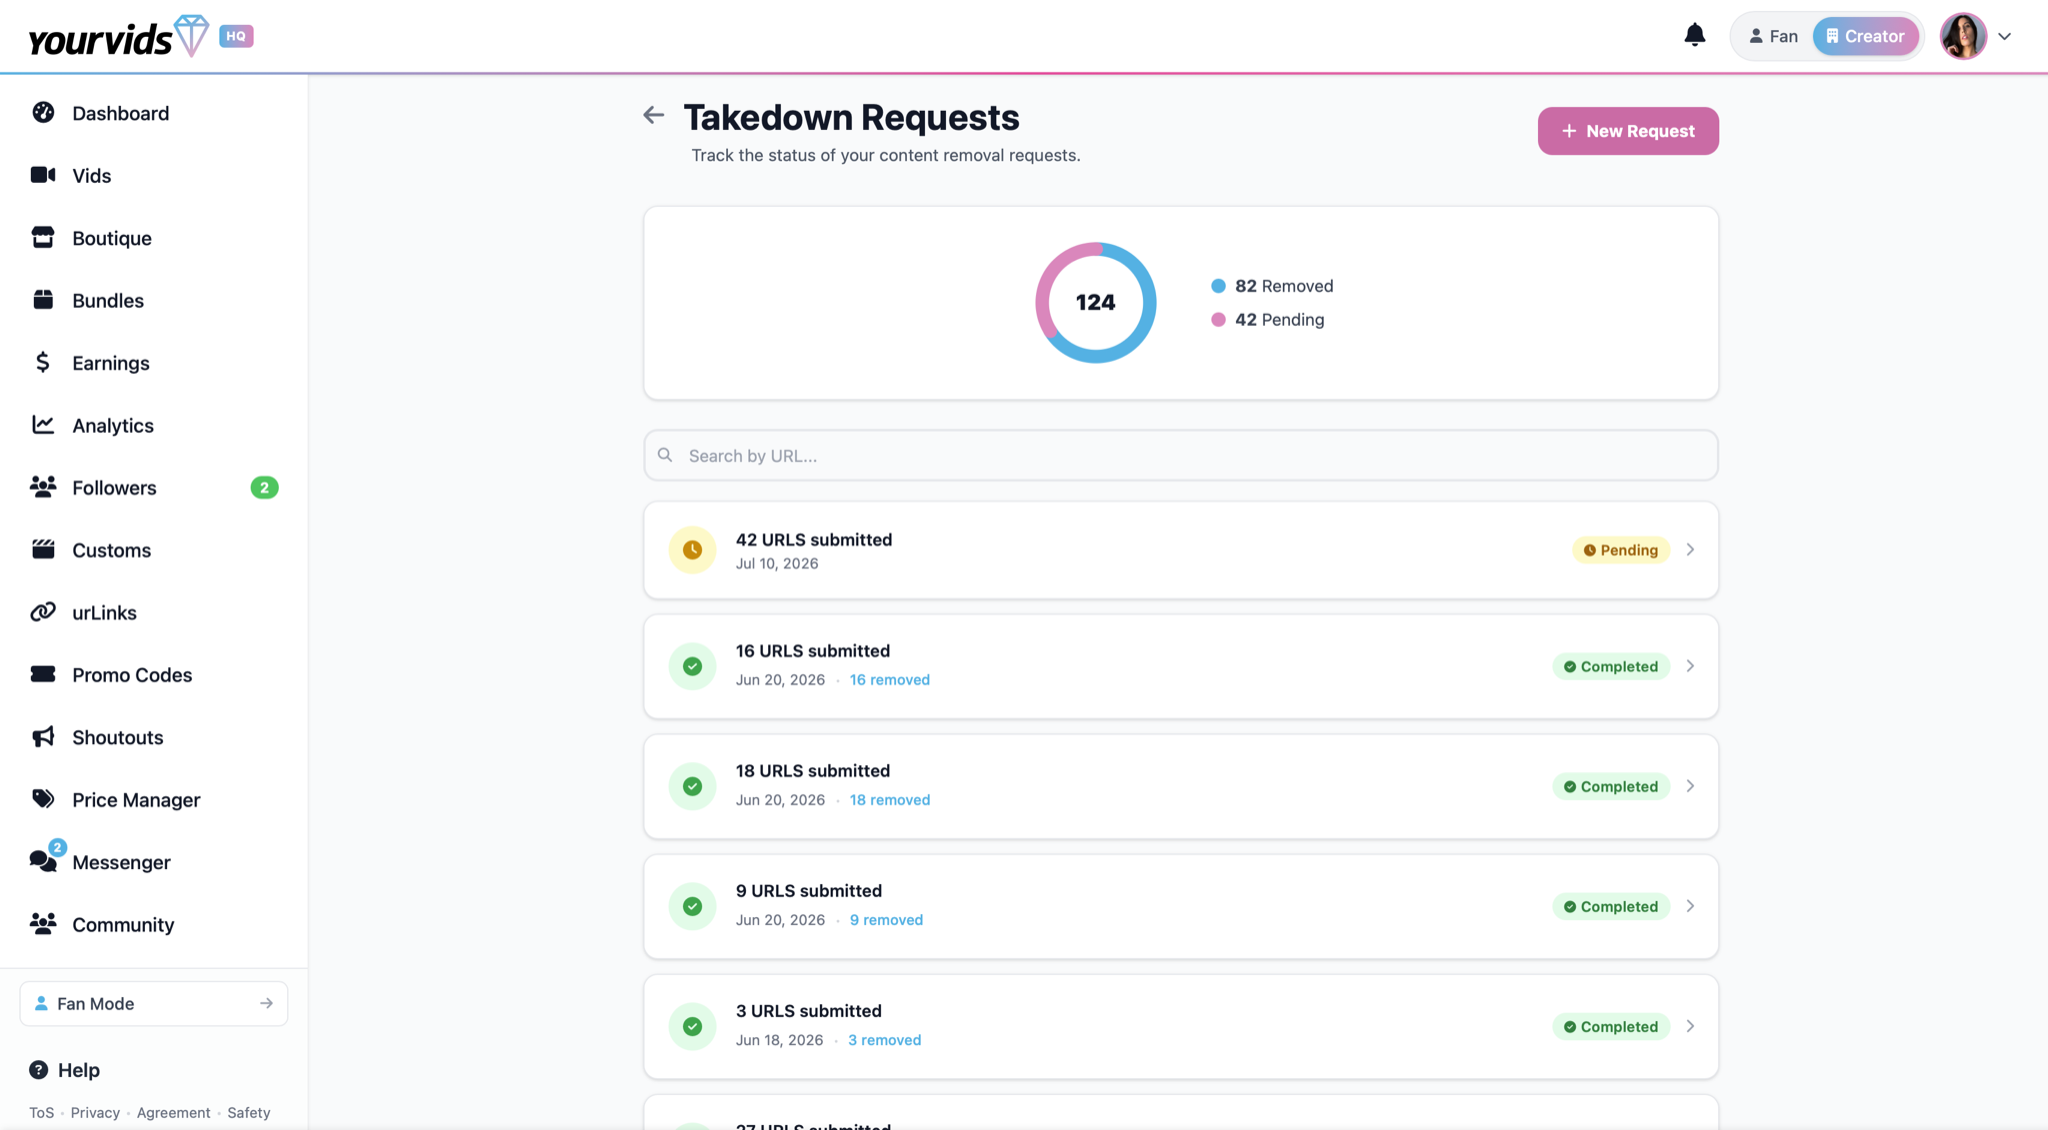2048x1130 pixels.
Task: Click the user profile avatar
Action: coord(1963,36)
